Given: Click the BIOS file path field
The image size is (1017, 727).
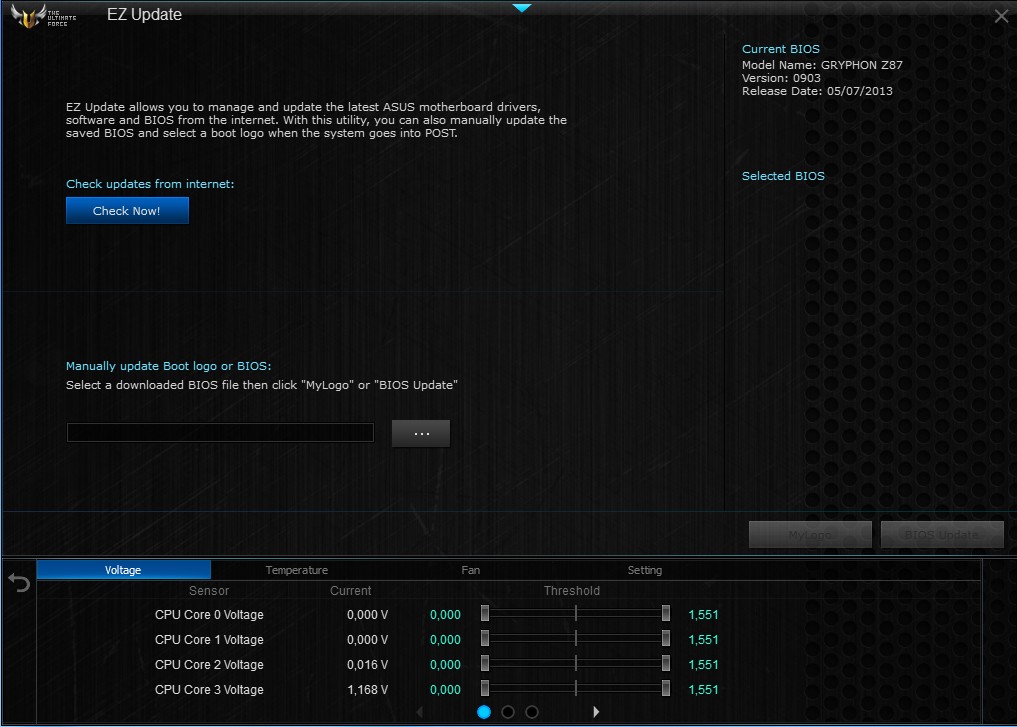Looking at the screenshot, I should 221,433.
